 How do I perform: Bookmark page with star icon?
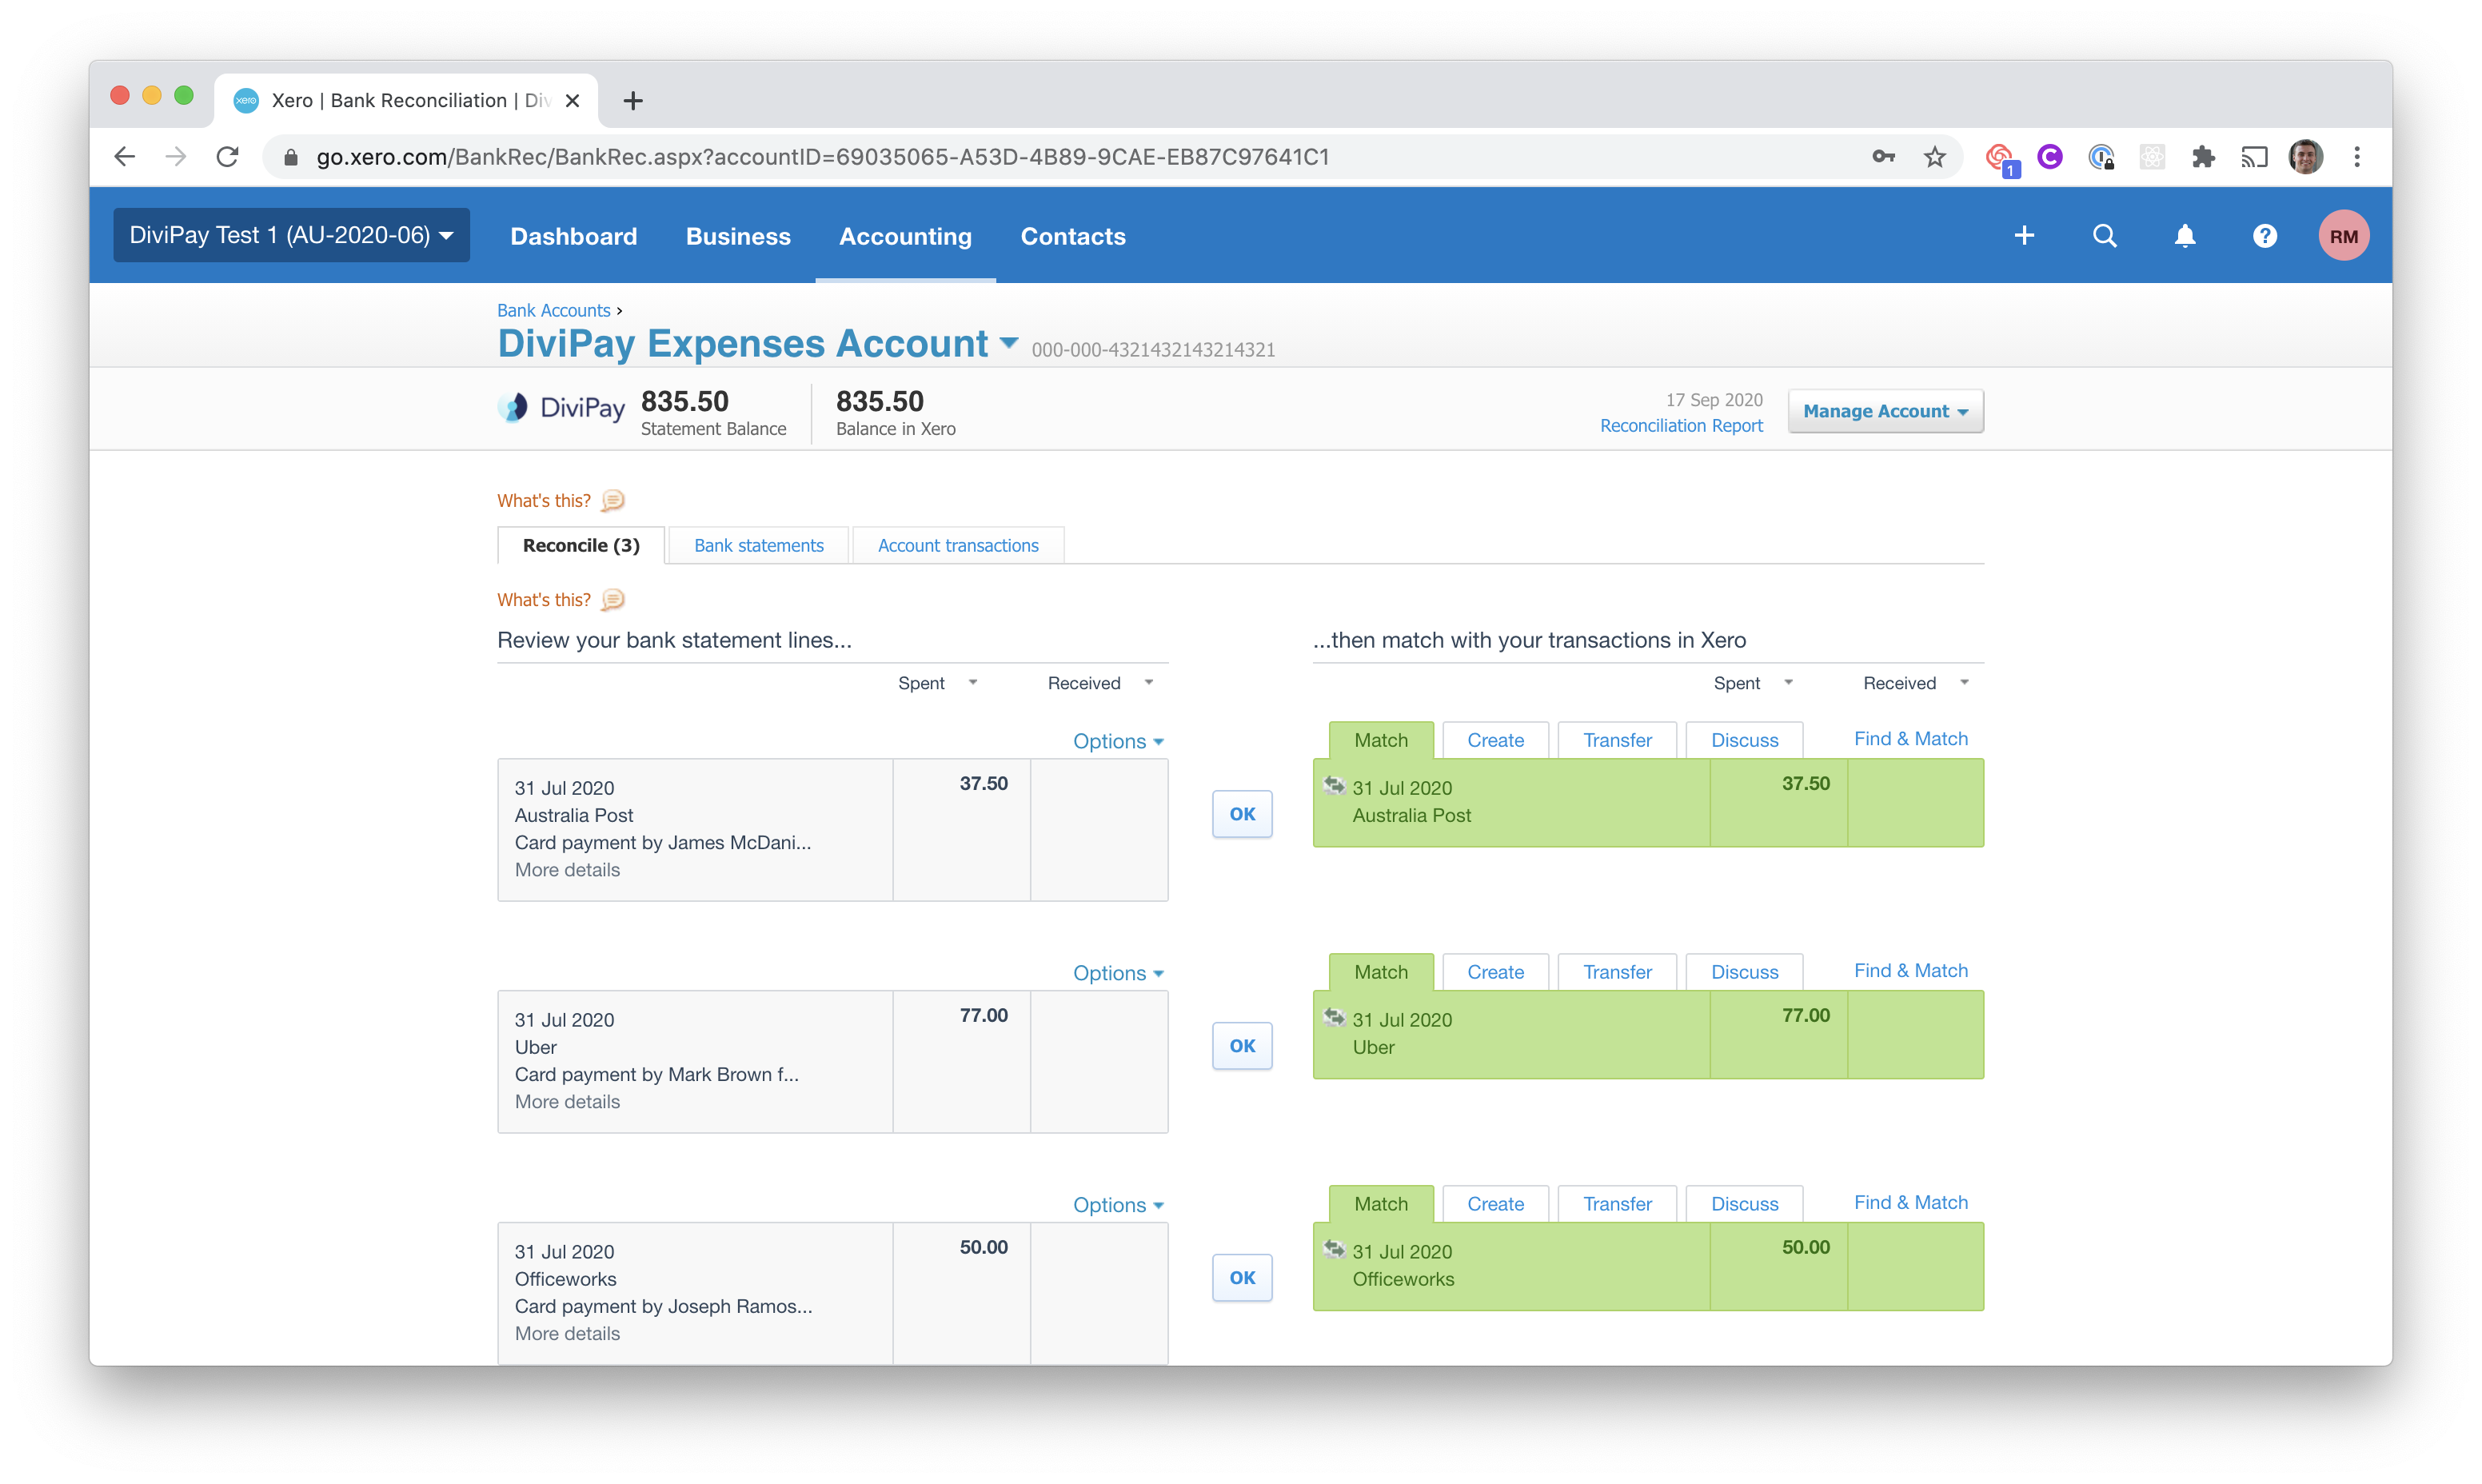click(1934, 157)
